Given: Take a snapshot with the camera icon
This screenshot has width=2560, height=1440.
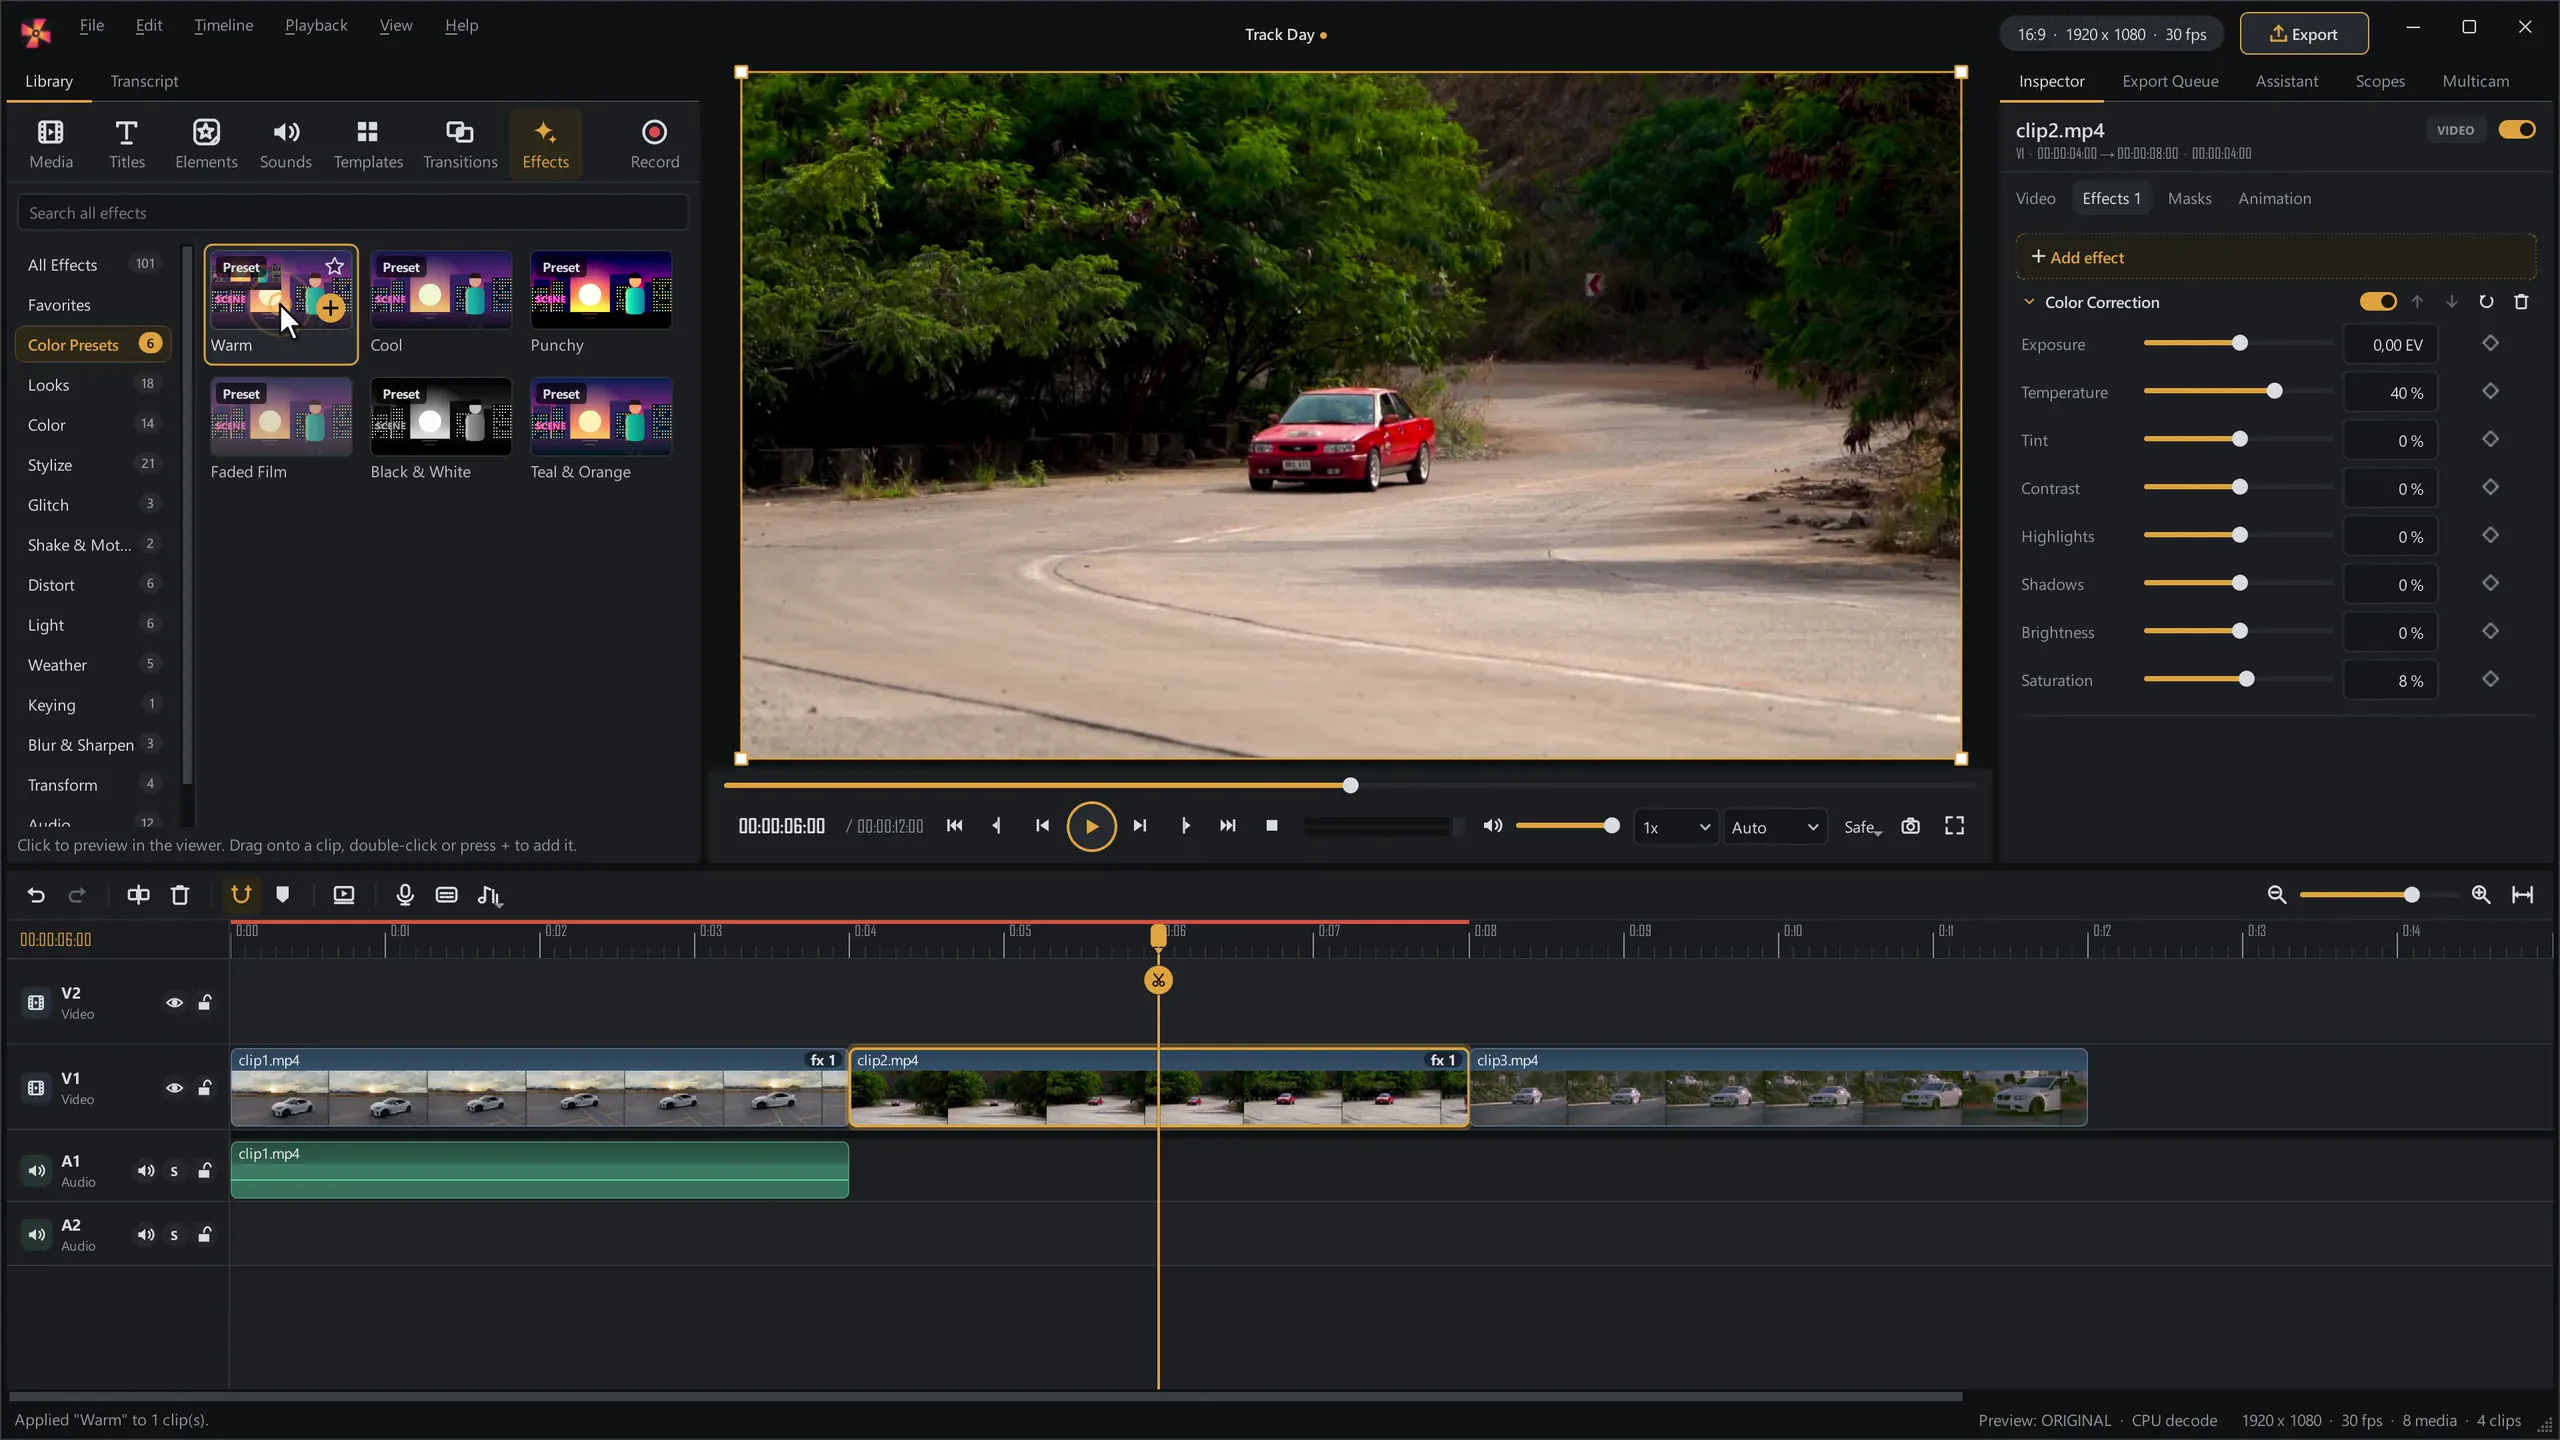Looking at the screenshot, I should (x=1910, y=826).
